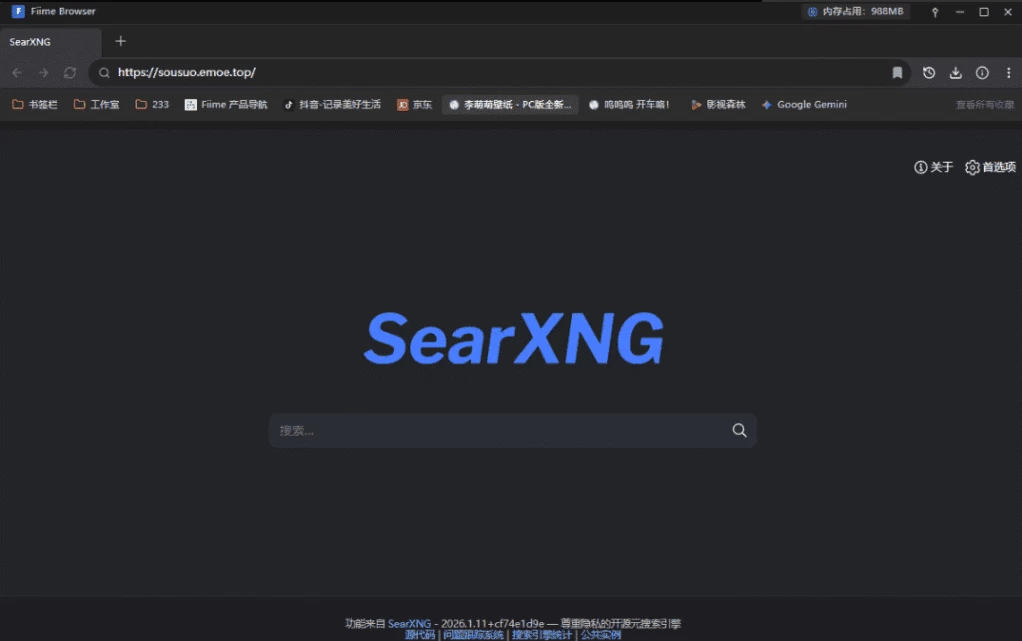
Task: Bookmark this page with the bookmark icon
Action: pyautogui.click(x=897, y=73)
